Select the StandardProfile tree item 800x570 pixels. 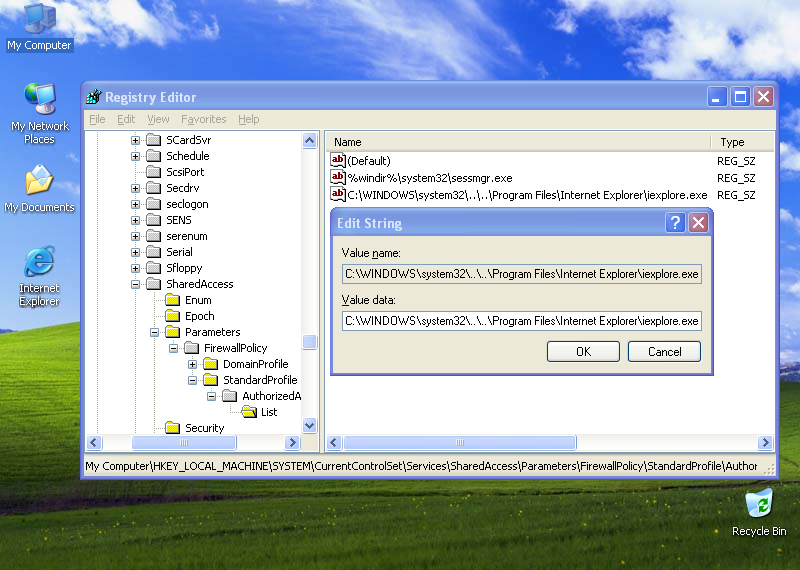260,380
